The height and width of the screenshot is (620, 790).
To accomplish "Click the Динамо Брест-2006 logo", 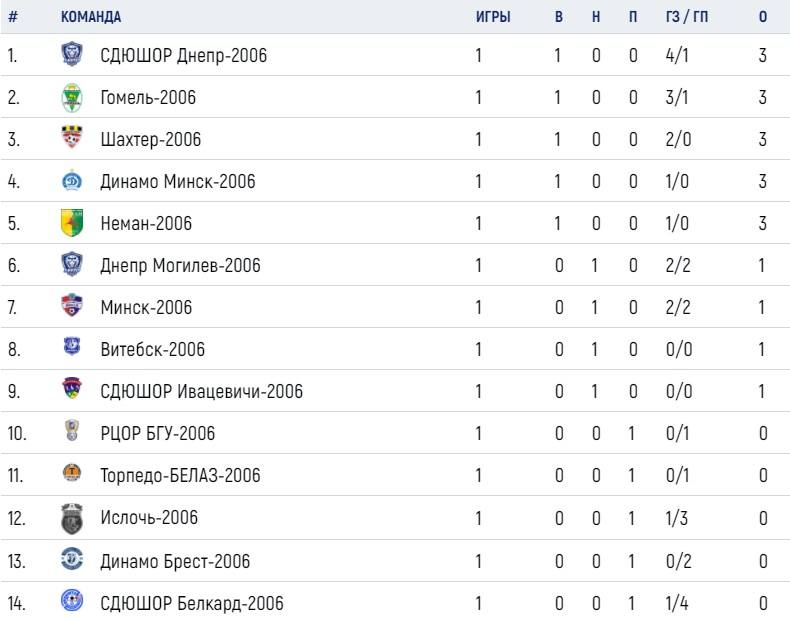I will [72, 559].
